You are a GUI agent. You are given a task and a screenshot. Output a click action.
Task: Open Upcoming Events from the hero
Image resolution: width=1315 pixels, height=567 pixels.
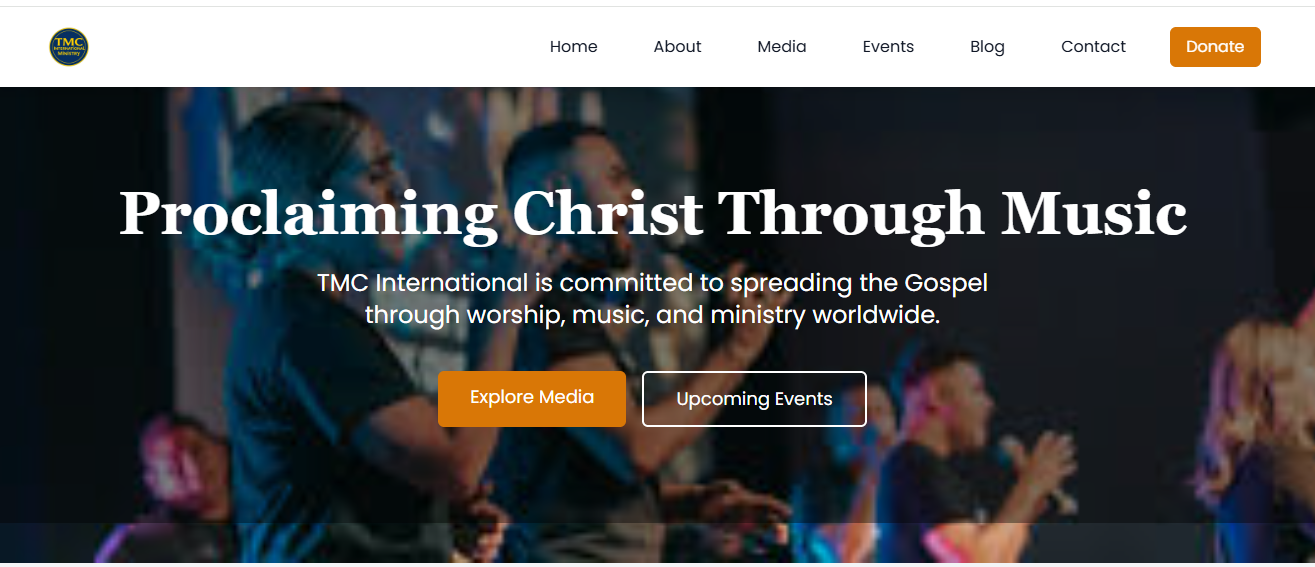click(x=754, y=399)
